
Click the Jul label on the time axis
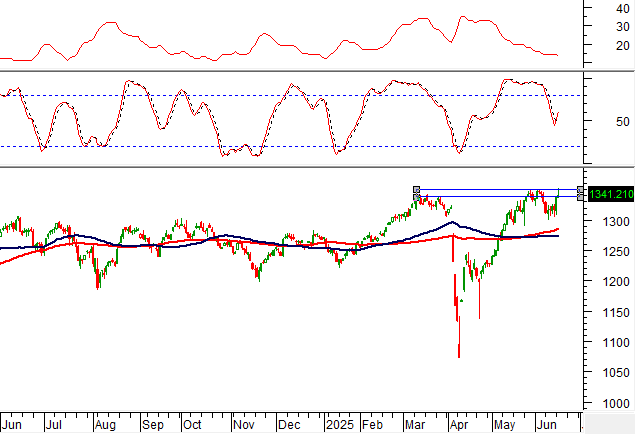pos(53,425)
